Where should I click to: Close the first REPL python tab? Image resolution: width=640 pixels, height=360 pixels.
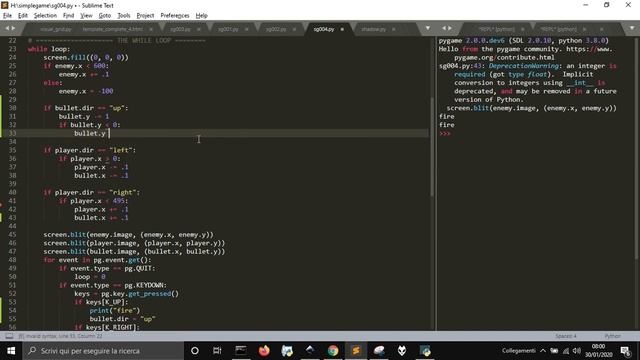[x=522, y=29]
